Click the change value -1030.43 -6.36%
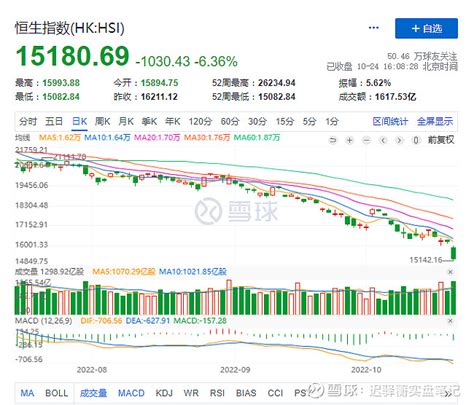The height and width of the screenshot is (405, 474). pos(186,61)
